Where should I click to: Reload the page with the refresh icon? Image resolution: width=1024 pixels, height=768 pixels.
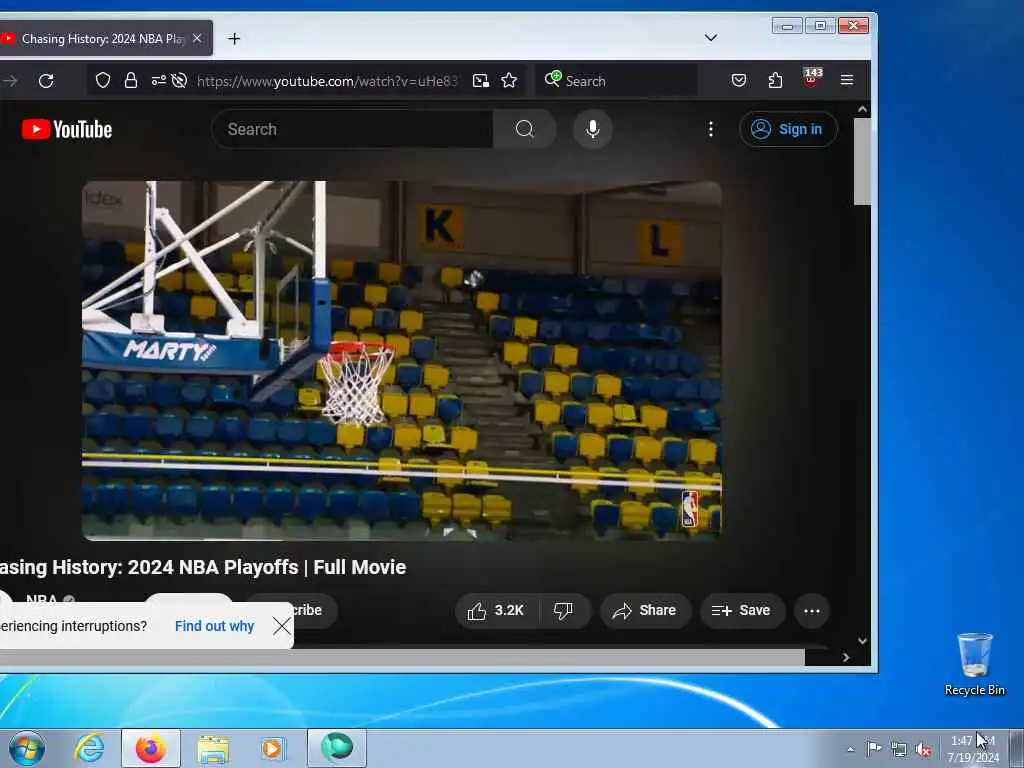click(x=46, y=81)
